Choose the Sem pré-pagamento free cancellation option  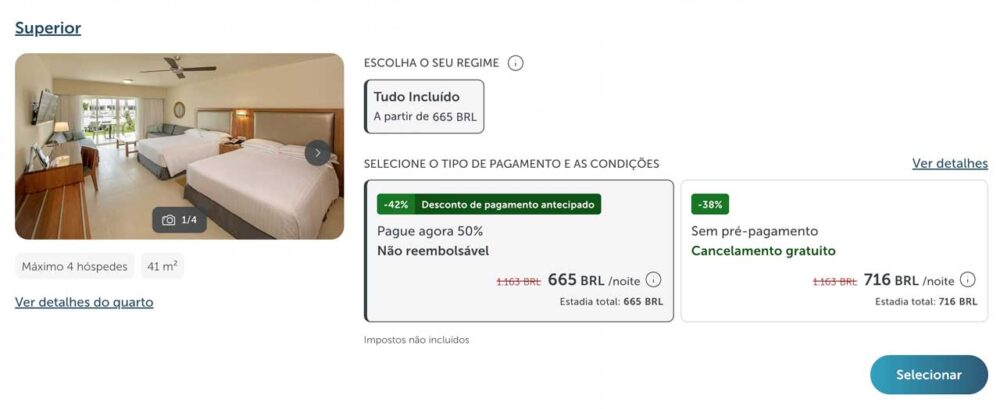point(833,251)
